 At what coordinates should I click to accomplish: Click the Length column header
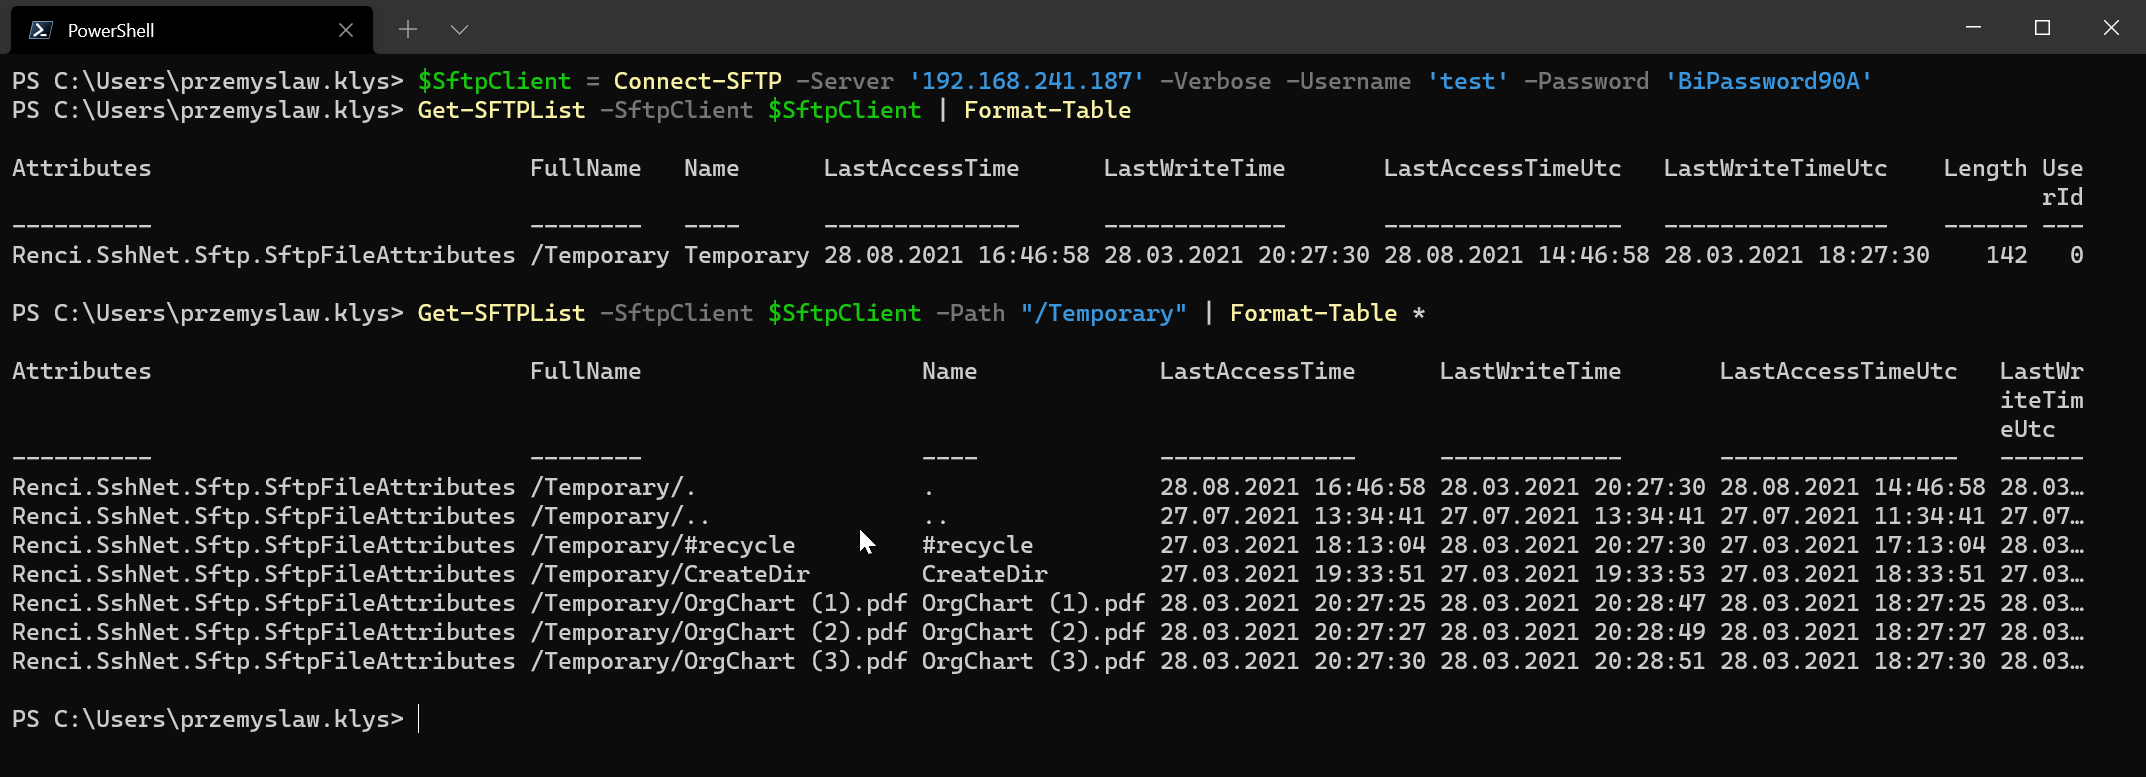tap(1984, 168)
